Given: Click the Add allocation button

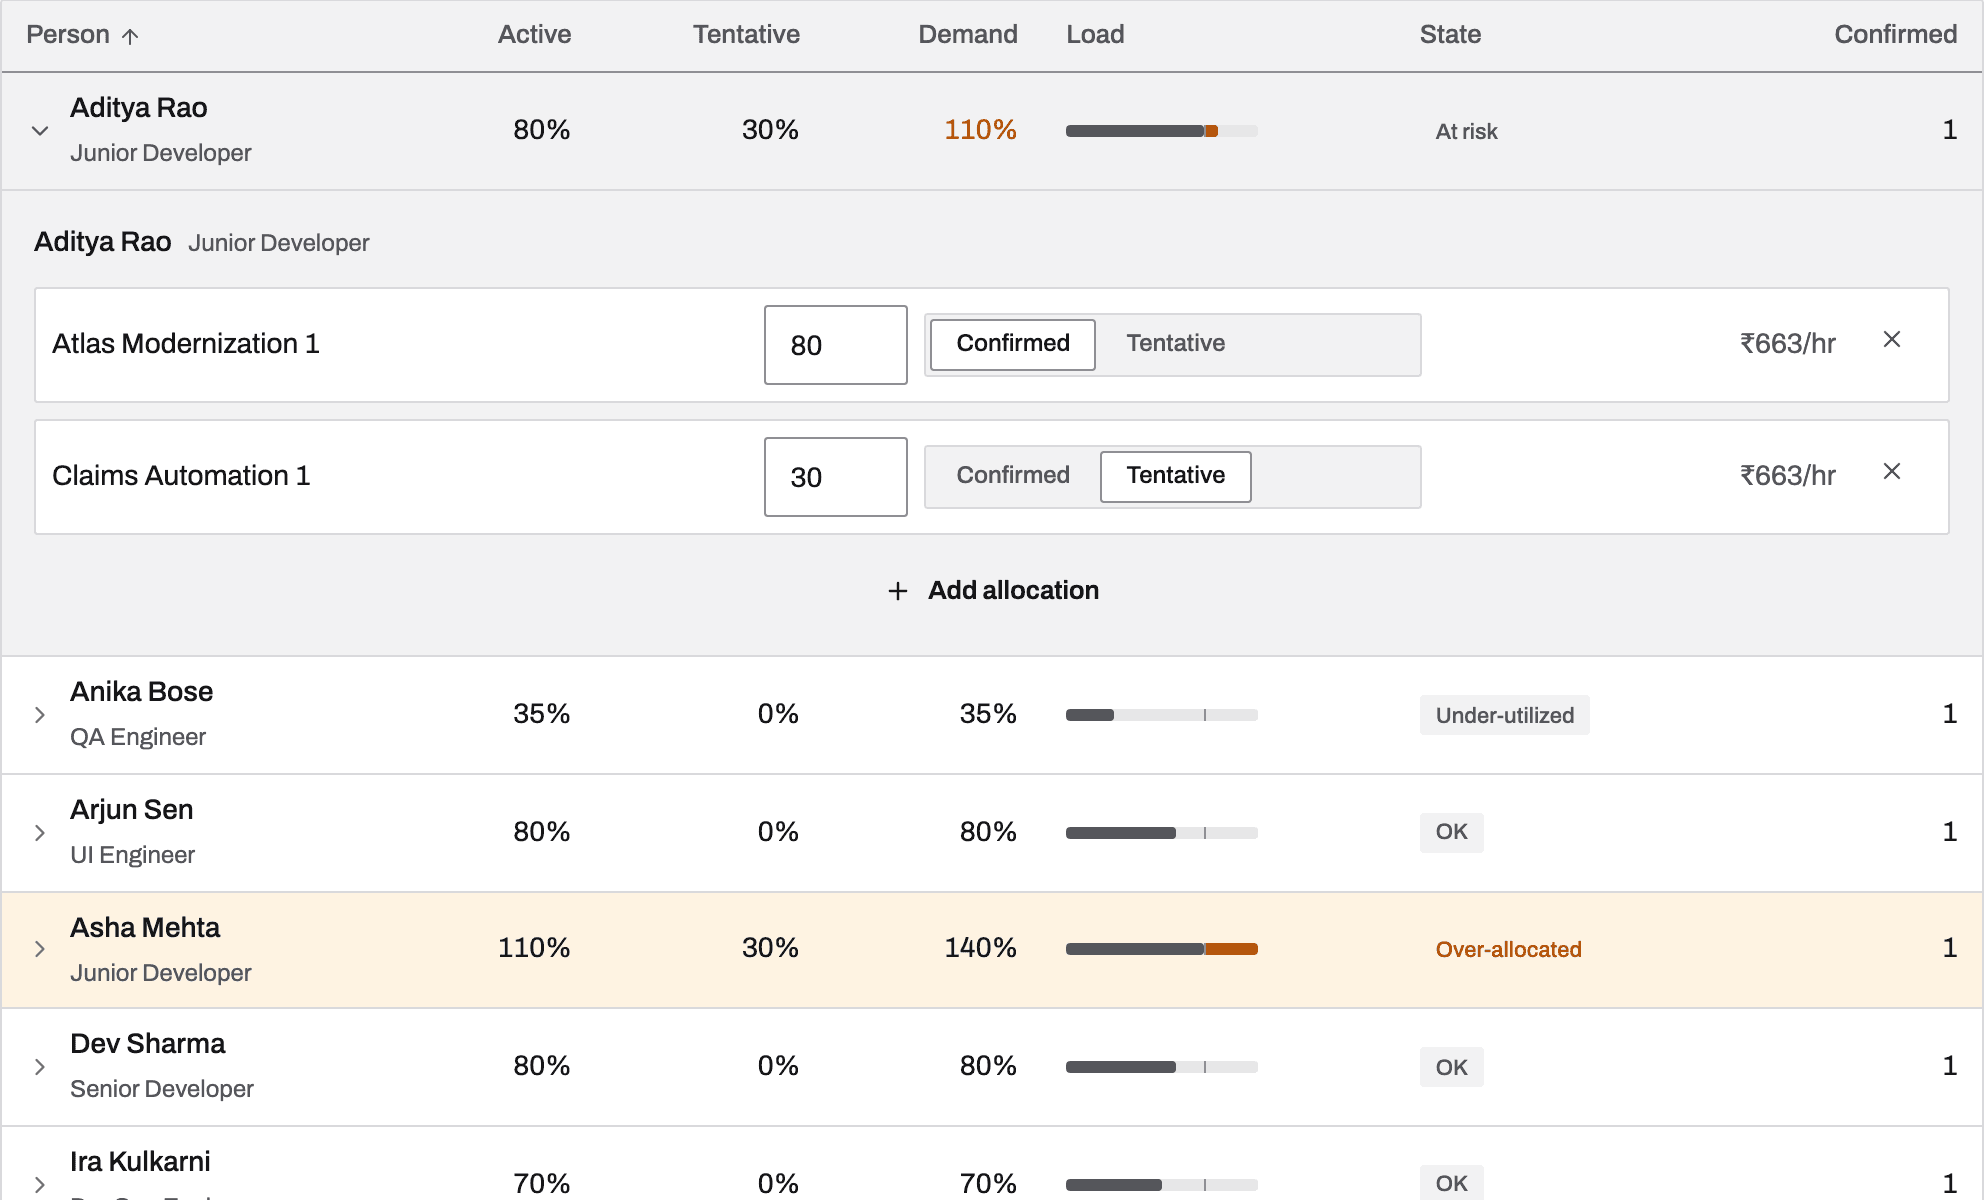Looking at the screenshot, I should point(992,591).
